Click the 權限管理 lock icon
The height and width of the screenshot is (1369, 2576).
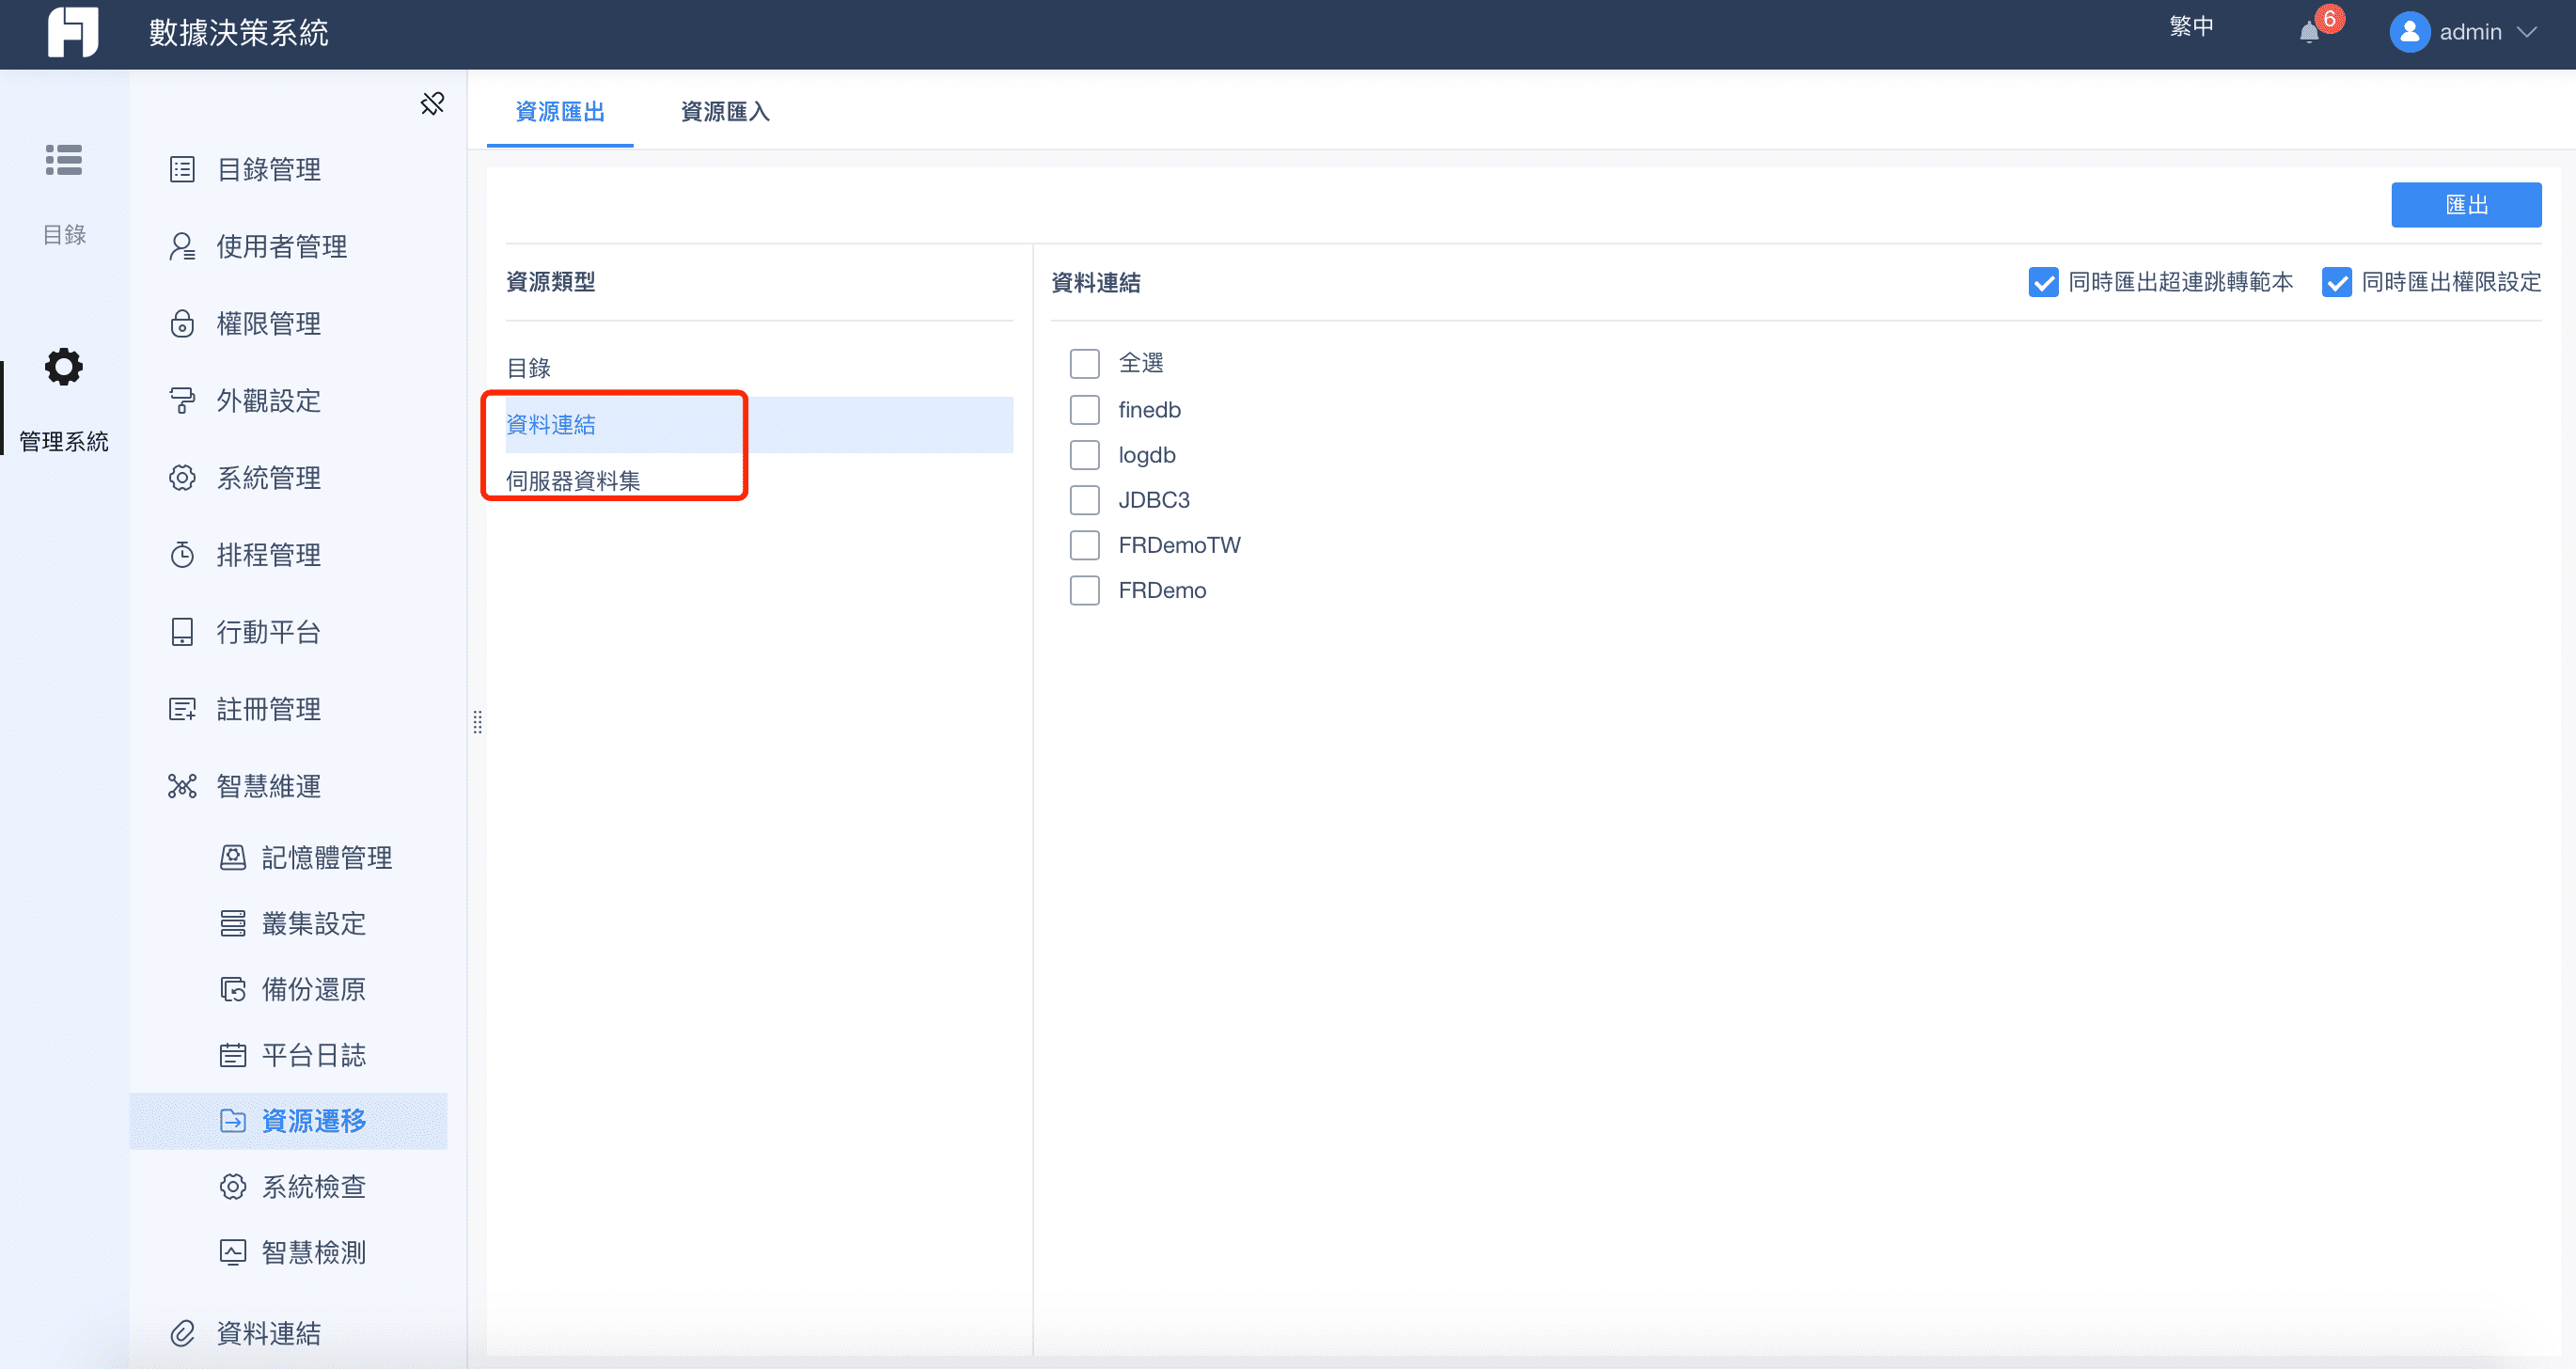[182, 323]
